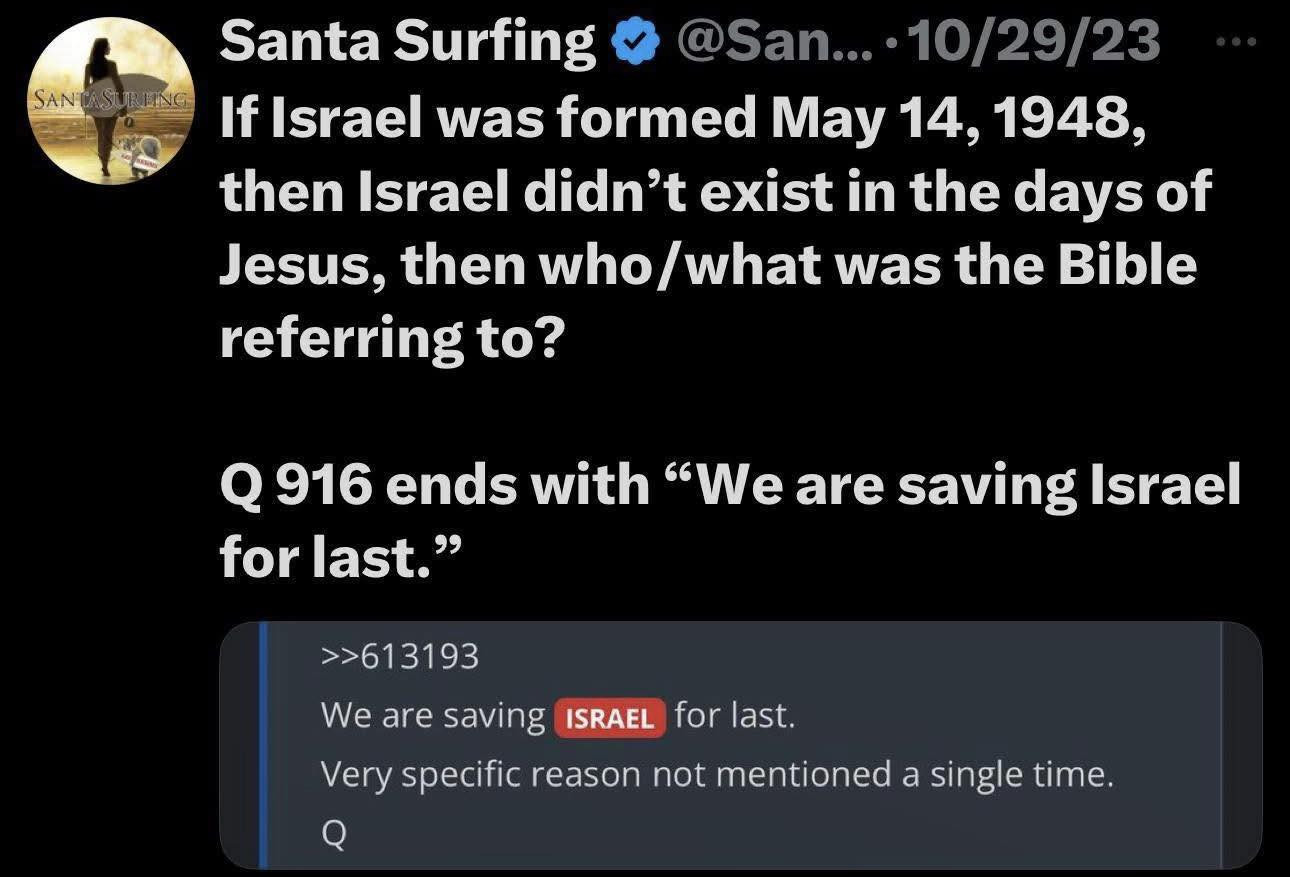
Task: Click "We are saving" in embedded post
Action: pyautogui.click(x=432, y=716)
